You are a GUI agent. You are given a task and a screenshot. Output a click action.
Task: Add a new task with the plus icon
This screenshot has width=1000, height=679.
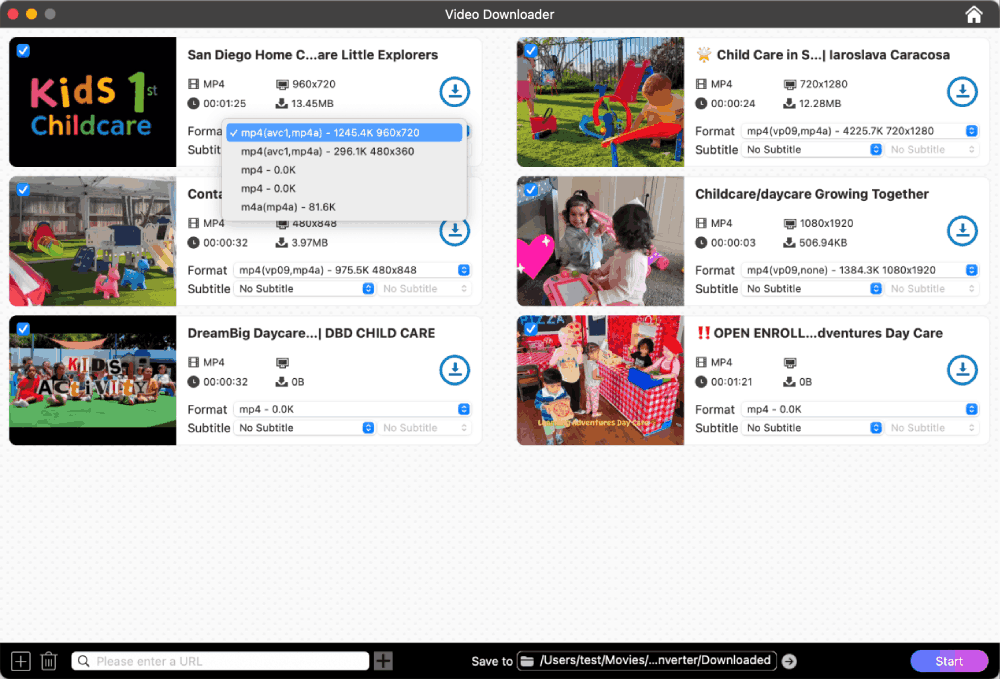(x=20, y=660)
